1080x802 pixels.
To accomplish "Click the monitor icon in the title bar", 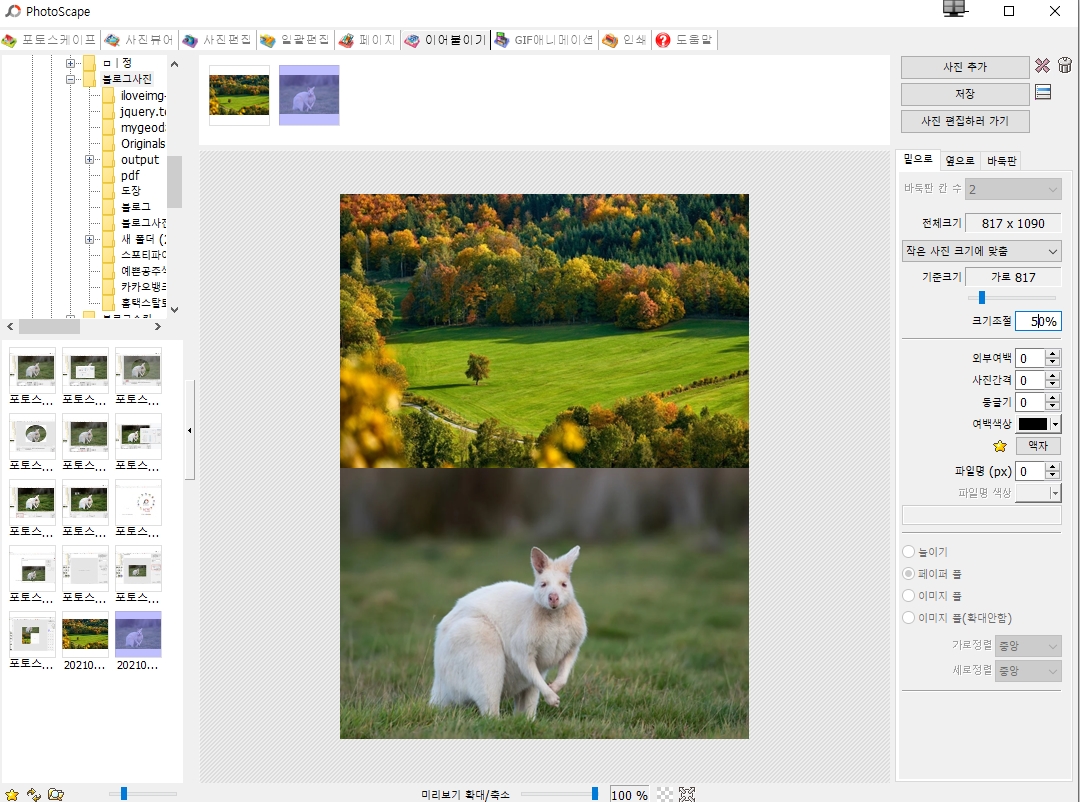I will pos(955,9).
